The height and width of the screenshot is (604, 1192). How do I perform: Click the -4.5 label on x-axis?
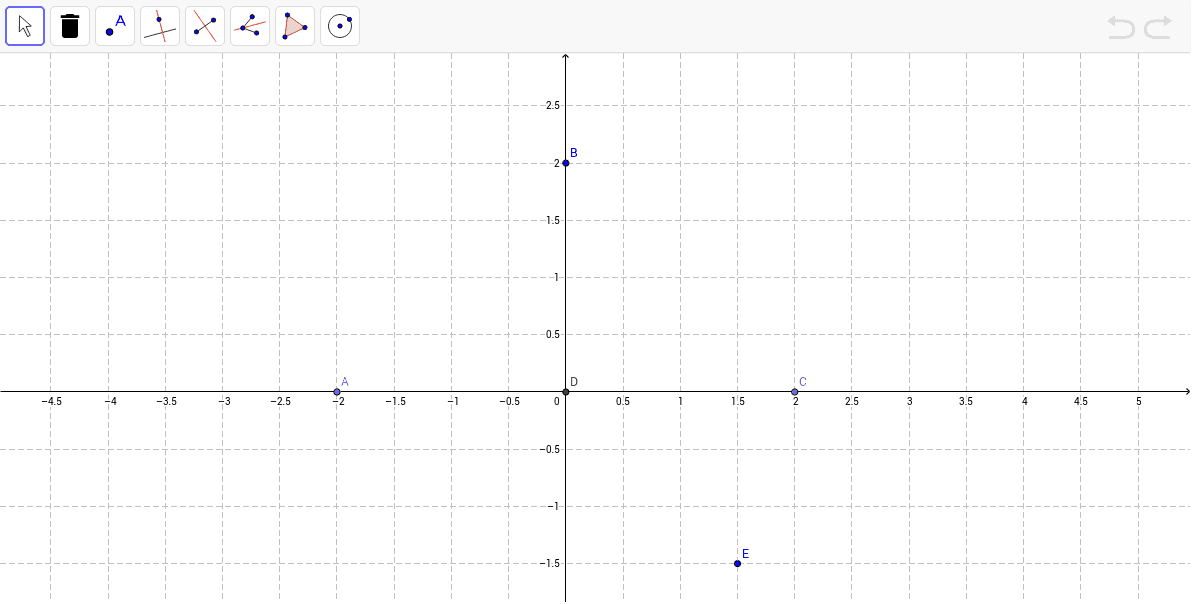point(51,401)
